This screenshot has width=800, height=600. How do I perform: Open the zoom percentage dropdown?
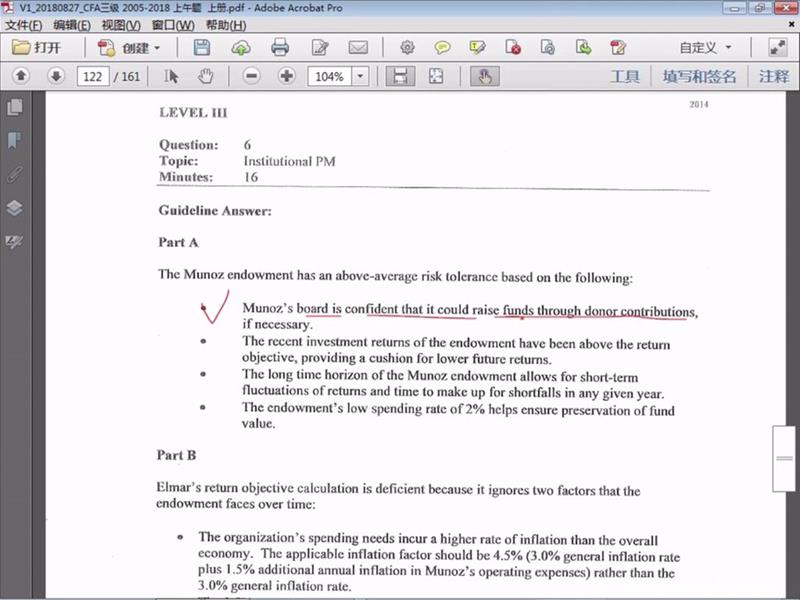click(360, 76)
